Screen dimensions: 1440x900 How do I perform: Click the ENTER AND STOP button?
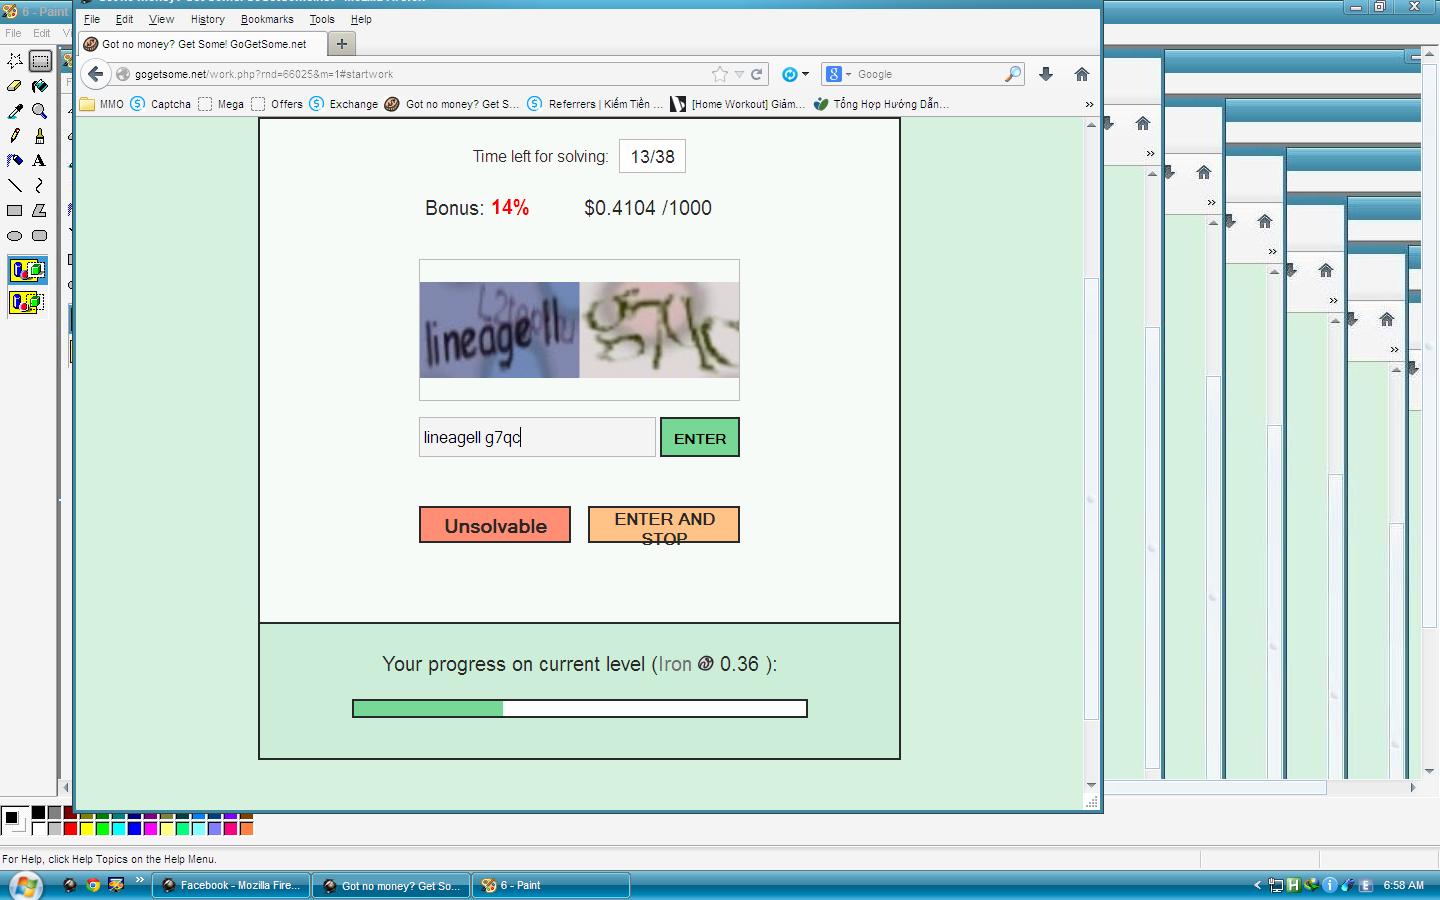[x=664, y=525]
